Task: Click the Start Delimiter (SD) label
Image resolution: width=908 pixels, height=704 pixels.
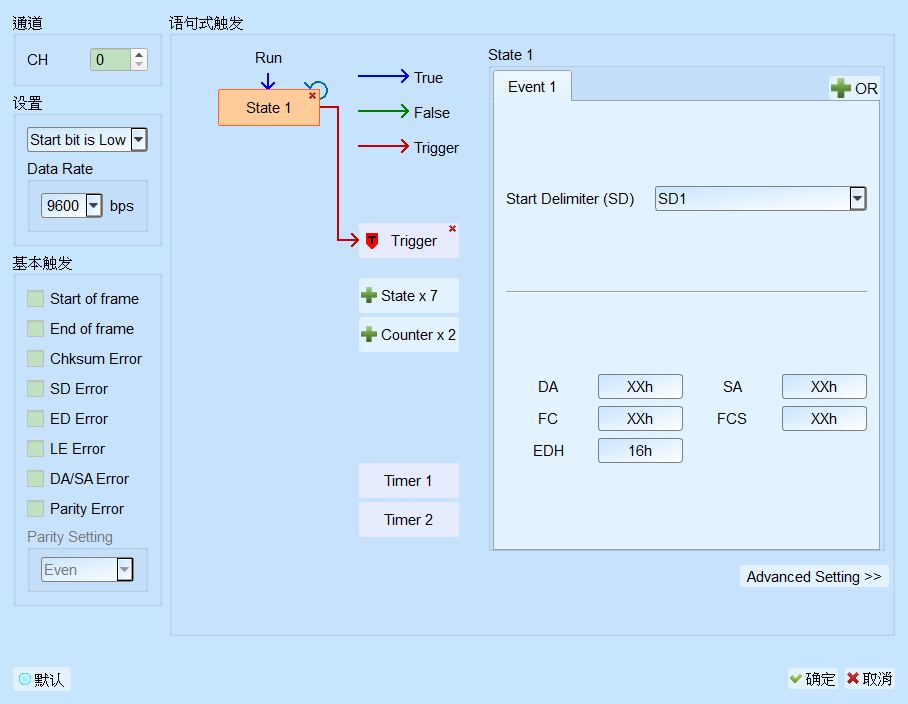Action: click(570, 199)
